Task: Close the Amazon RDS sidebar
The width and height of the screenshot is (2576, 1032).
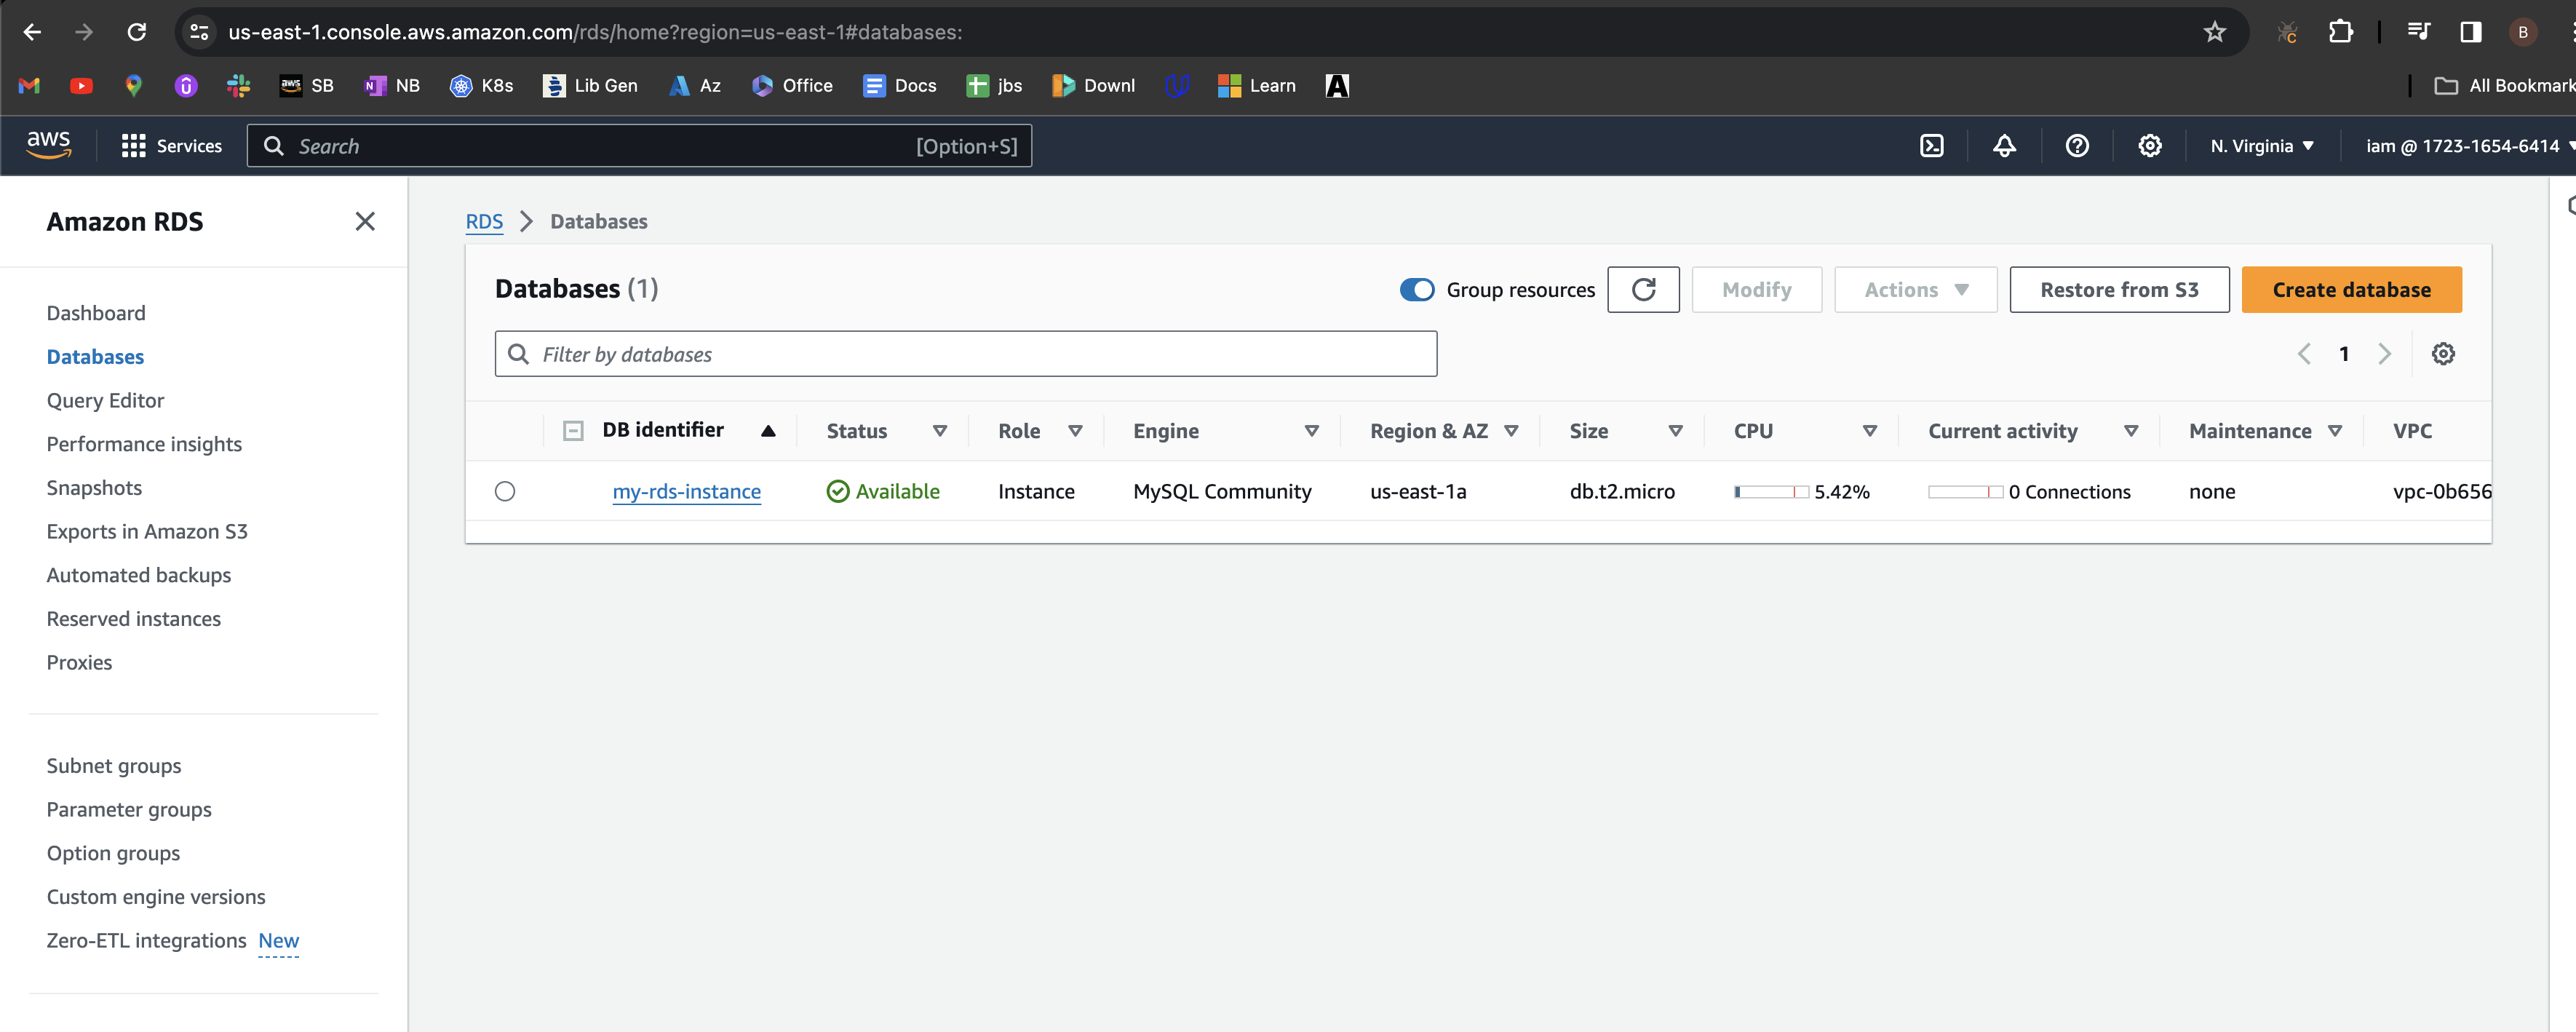Action: 365,222
